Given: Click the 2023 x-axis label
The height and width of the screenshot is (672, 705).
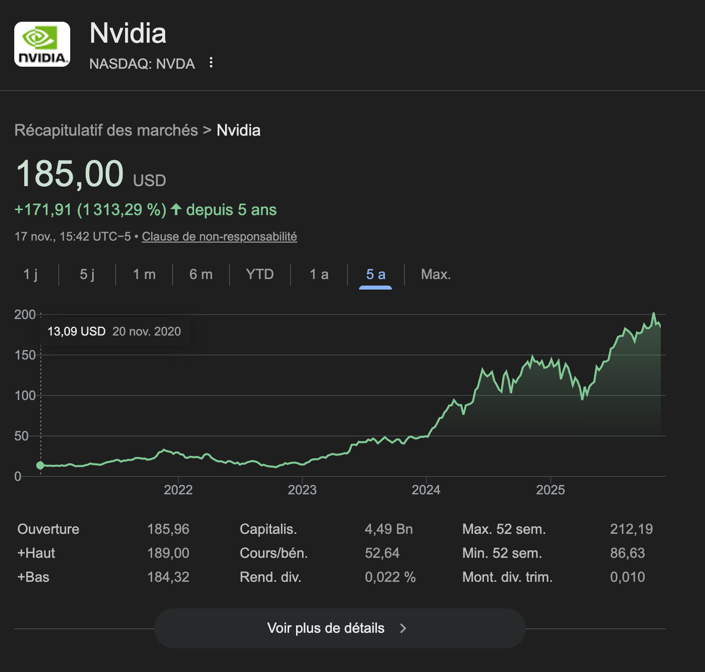Looking at the screenshot, I should point(302,490).
